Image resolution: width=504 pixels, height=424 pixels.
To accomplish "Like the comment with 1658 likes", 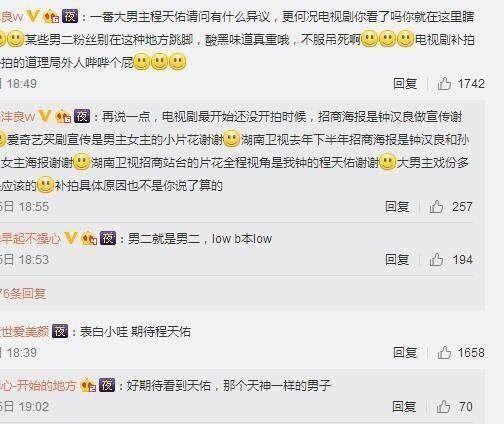I will pyautogui.click(x=444, y=352).
